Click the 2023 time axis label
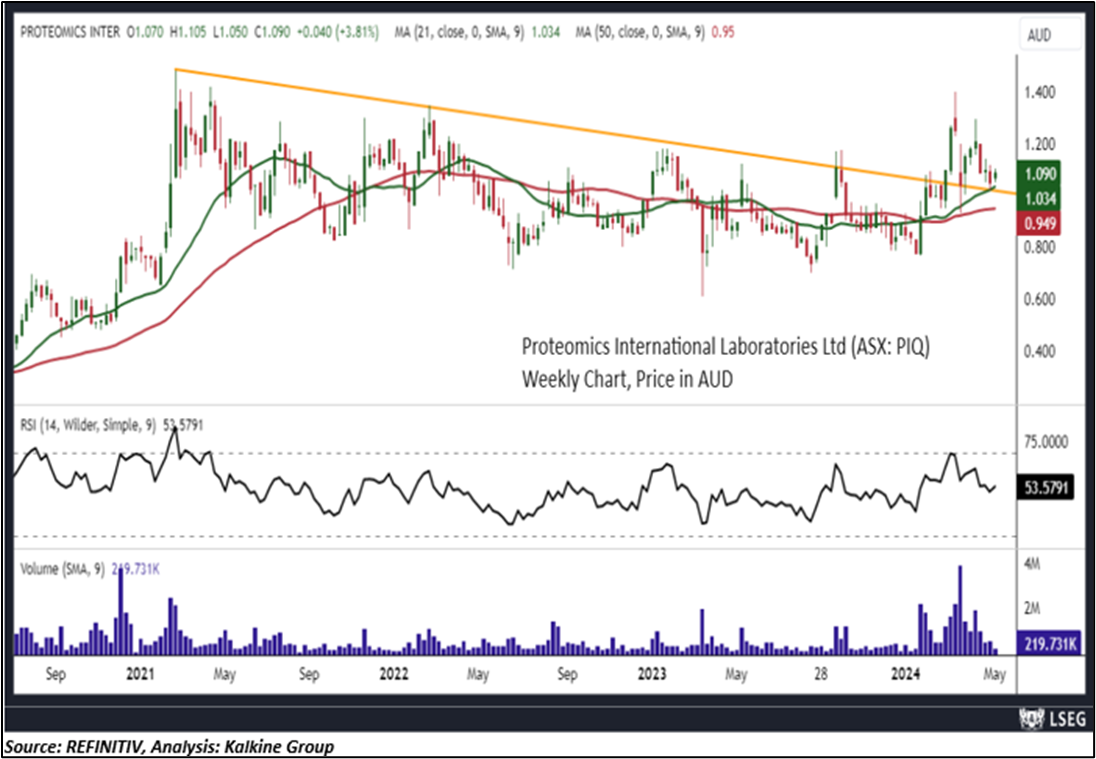 (653, 675)
